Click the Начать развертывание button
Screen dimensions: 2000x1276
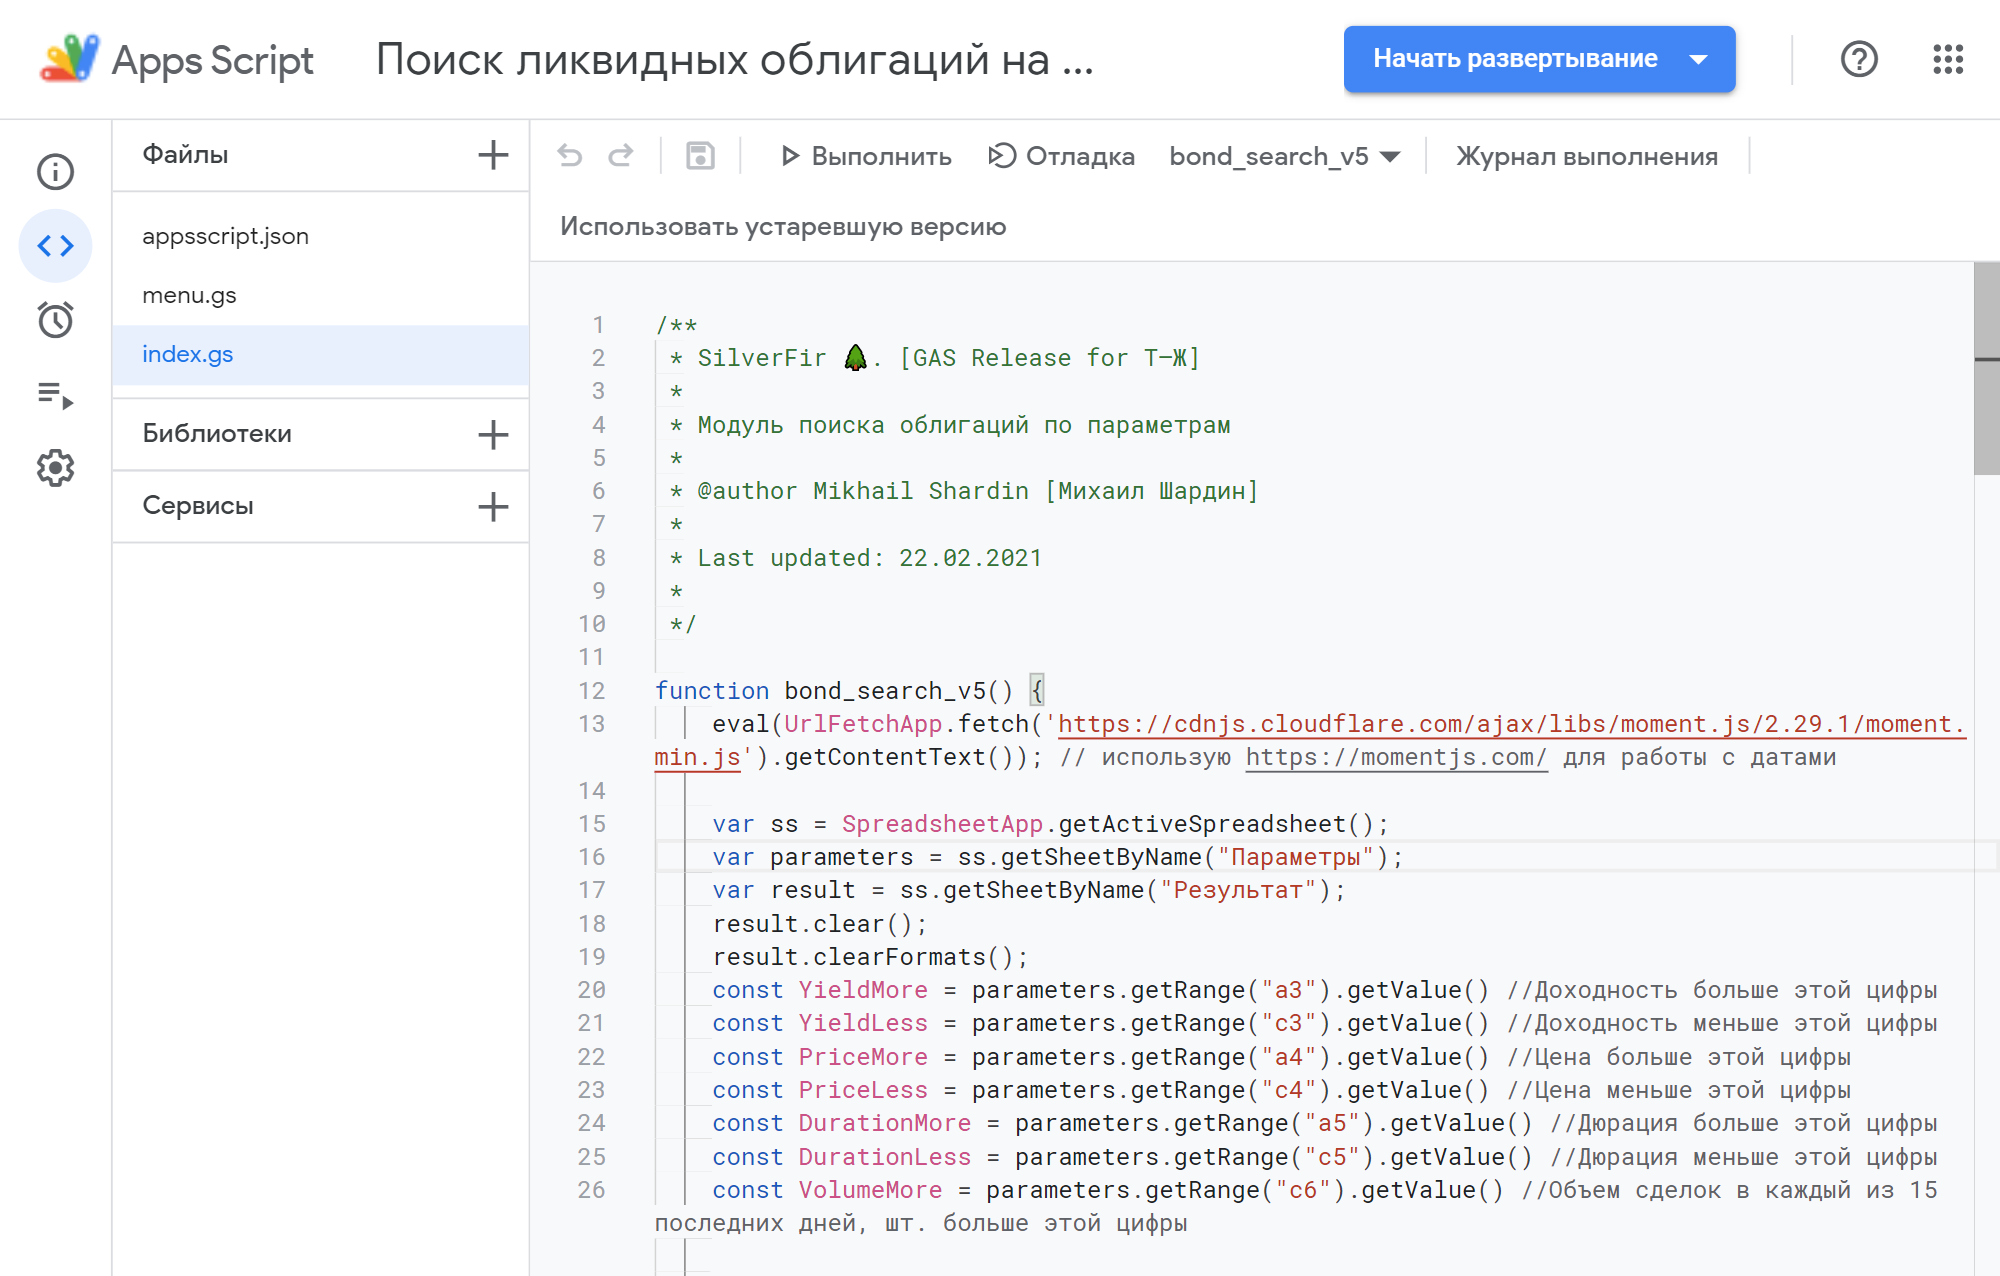pyautogui.click(x=1515, y=58)
